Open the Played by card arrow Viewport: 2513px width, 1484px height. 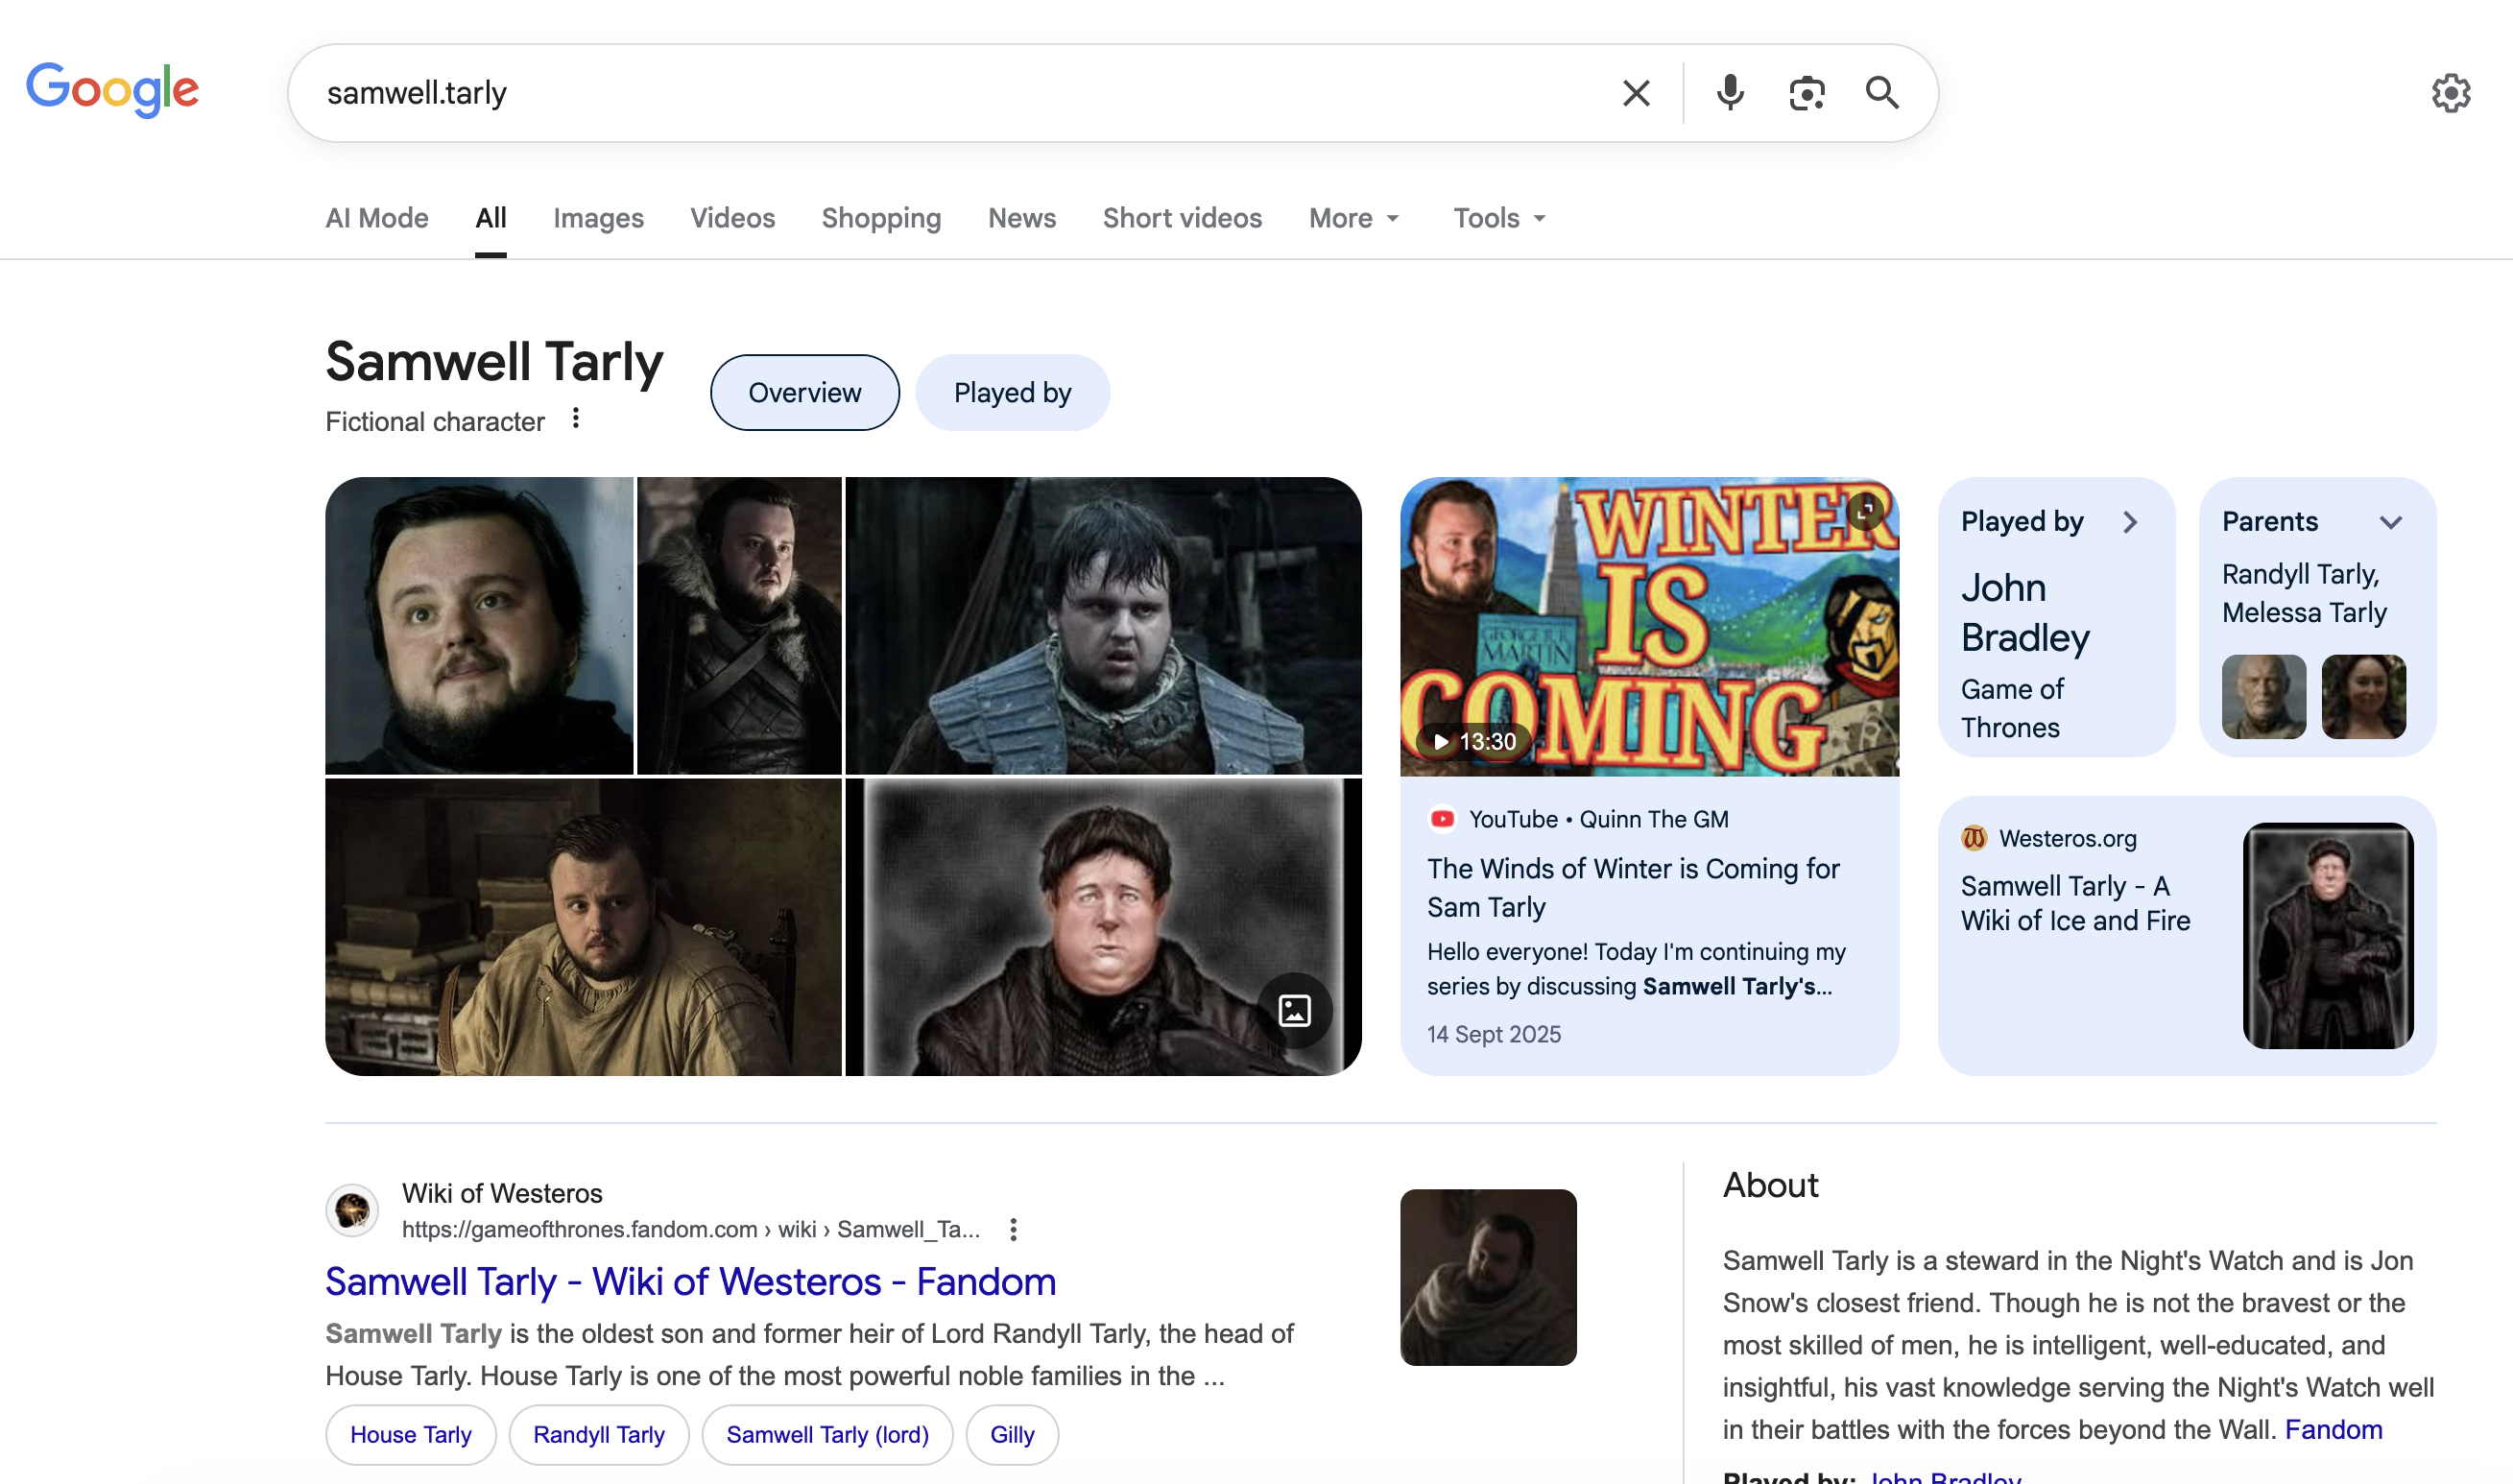click(x=2130, y=522)
